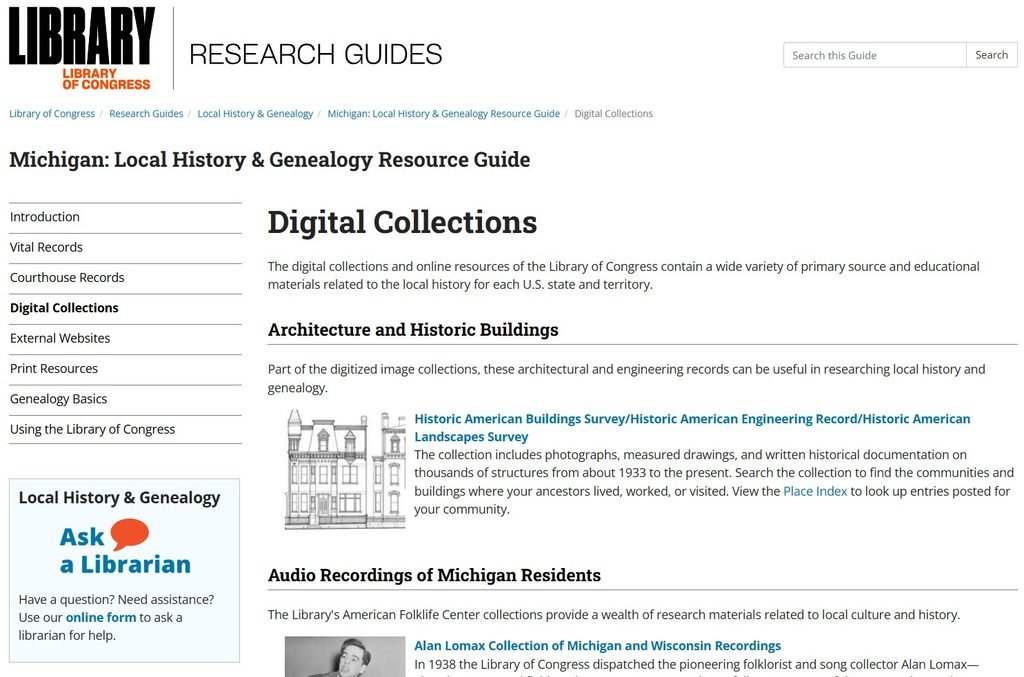Go to the Print Resources page
Viewport: 1024px width, 677px height.
(125, 369)
